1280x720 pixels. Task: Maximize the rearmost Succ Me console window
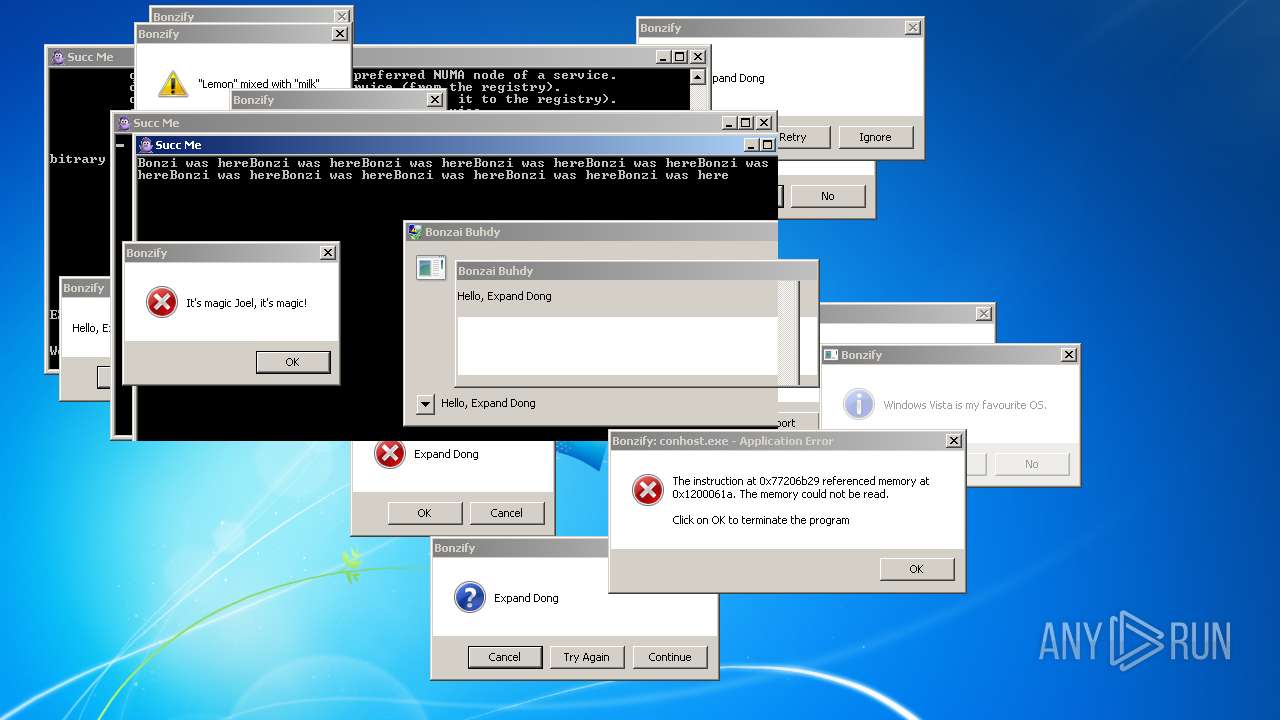tap(680, 57)
